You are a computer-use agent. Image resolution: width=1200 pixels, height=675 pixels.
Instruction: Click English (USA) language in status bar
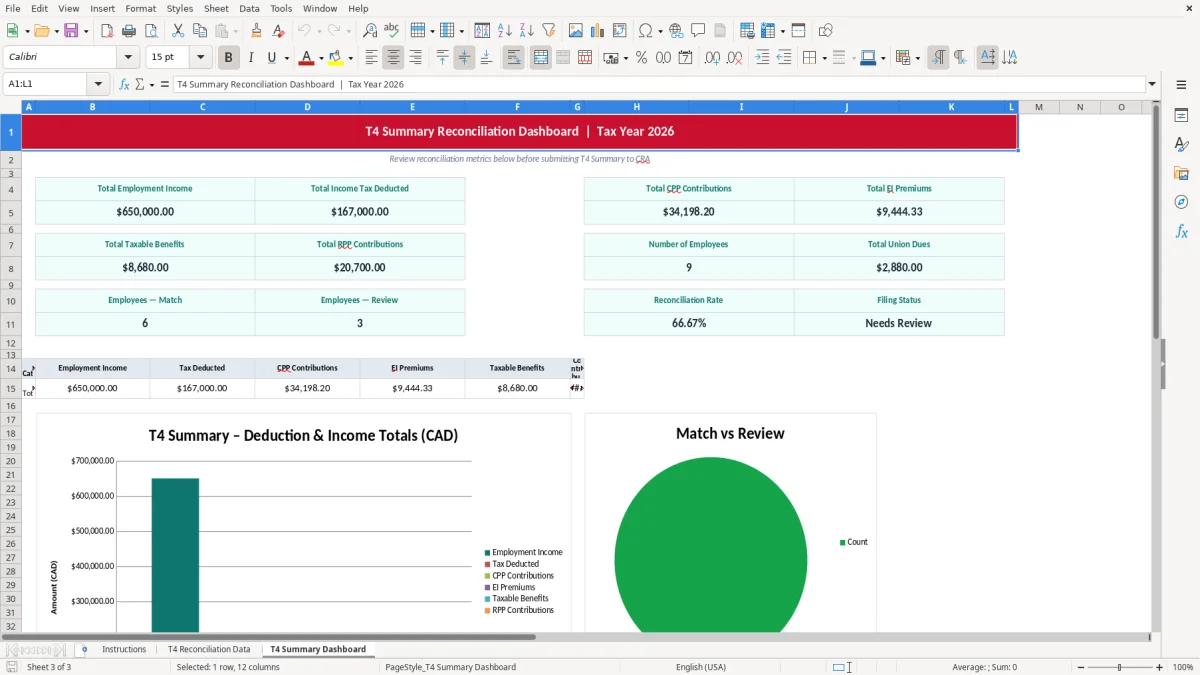[701, 667]
